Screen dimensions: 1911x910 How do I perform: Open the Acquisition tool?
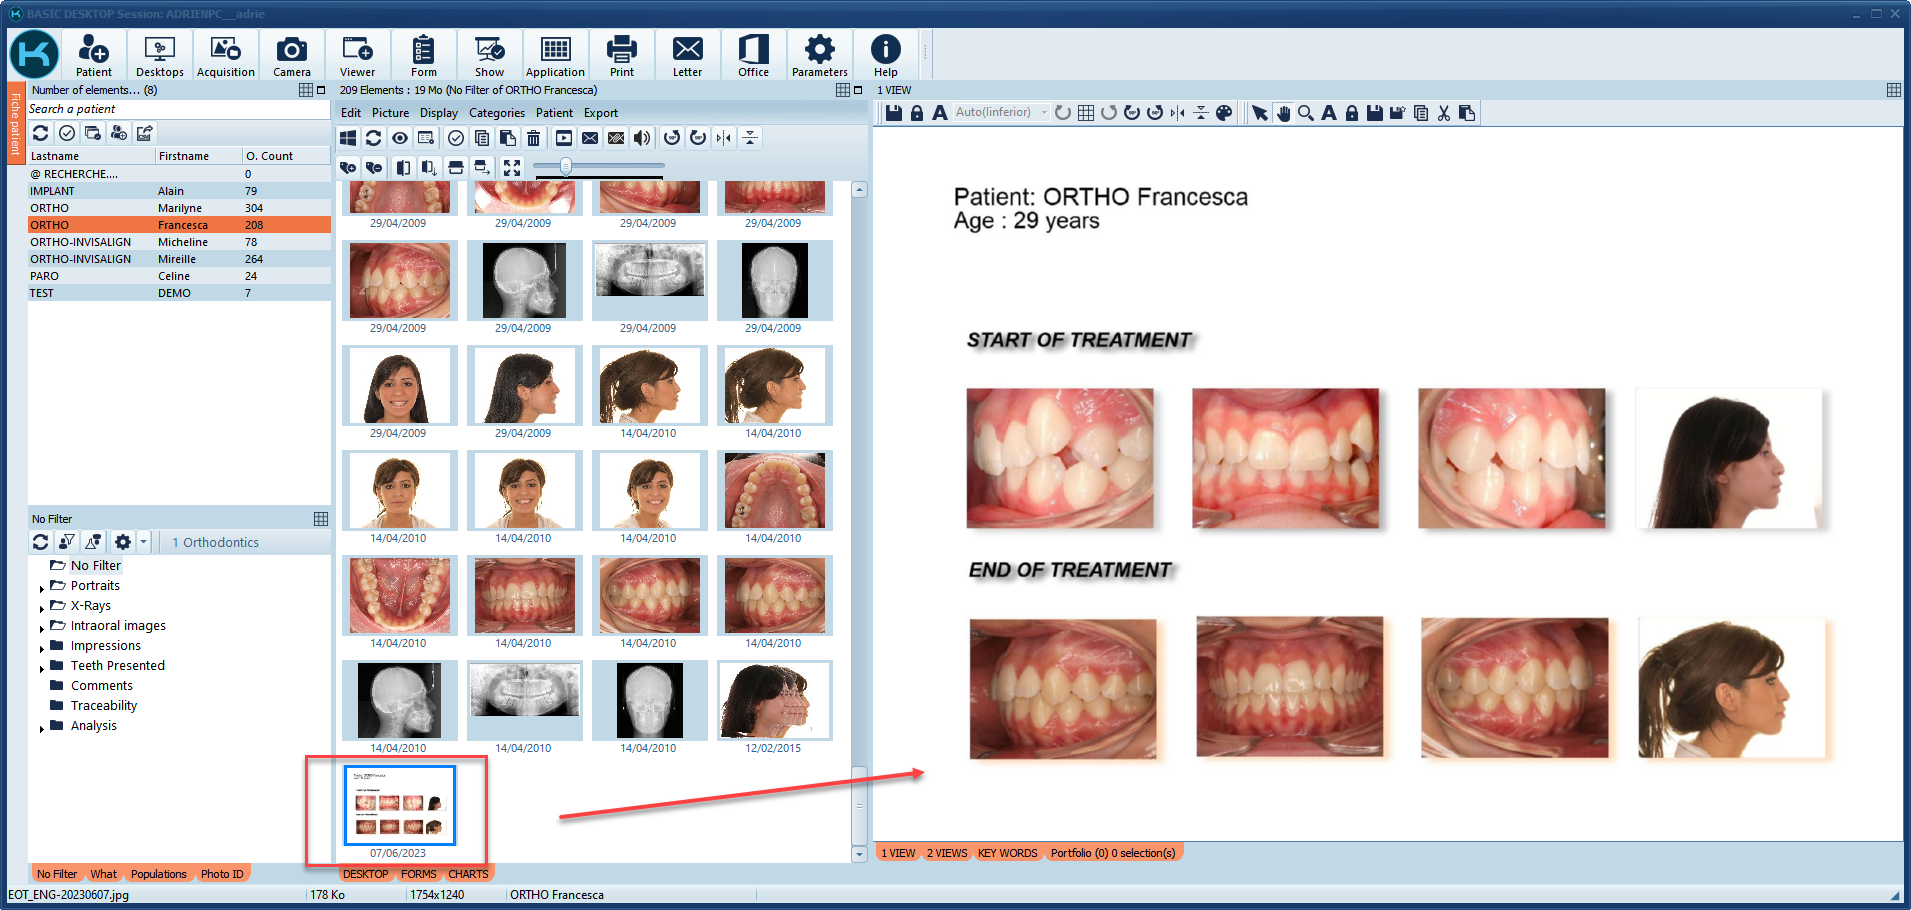click(x=225, y=55)
